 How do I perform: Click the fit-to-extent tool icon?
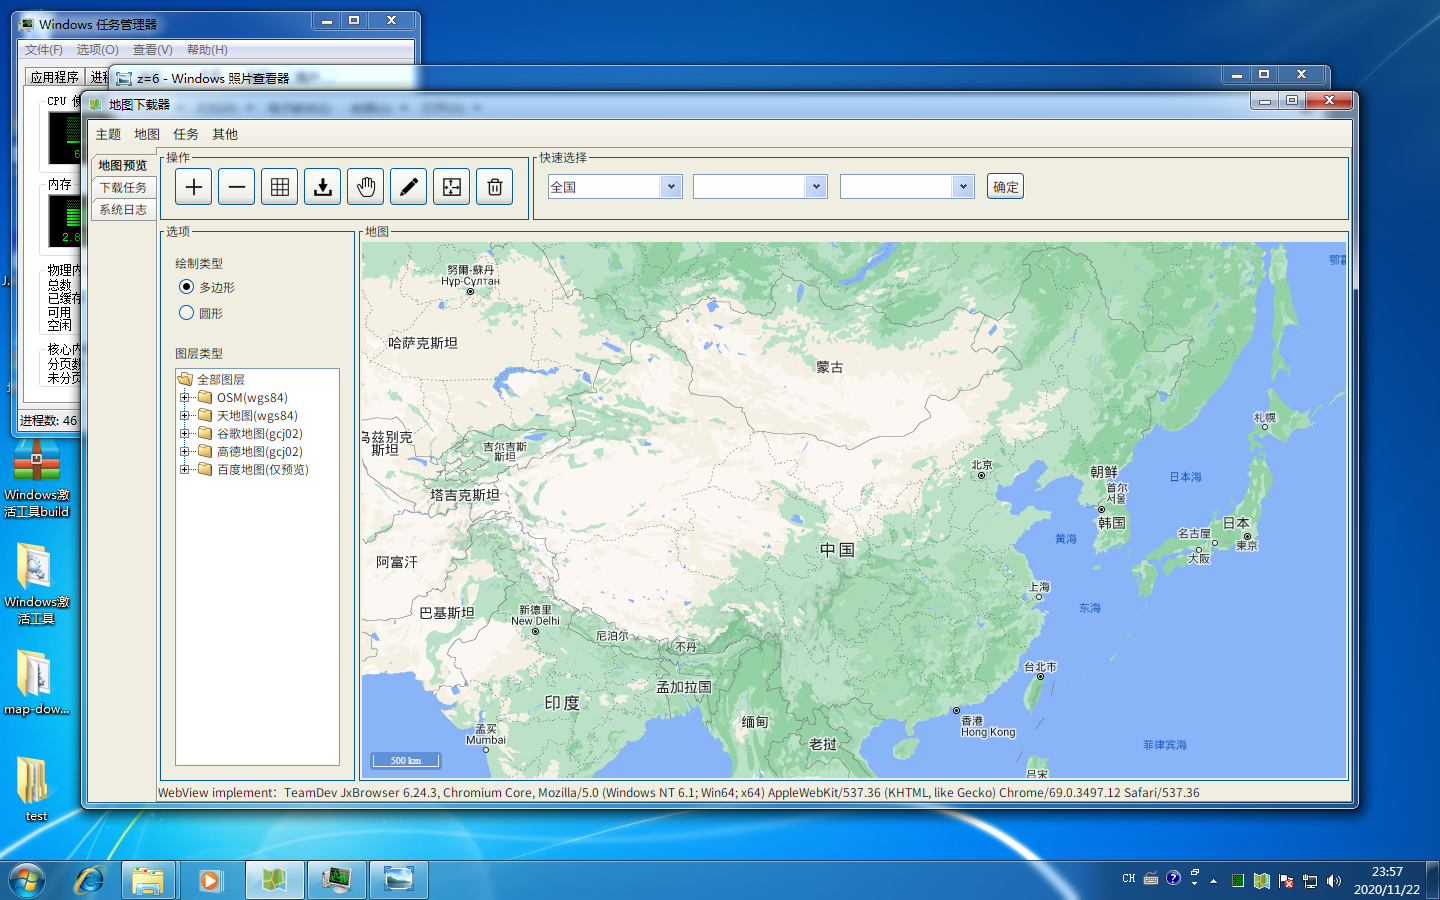pyautogui.click(x=452, y=187)
